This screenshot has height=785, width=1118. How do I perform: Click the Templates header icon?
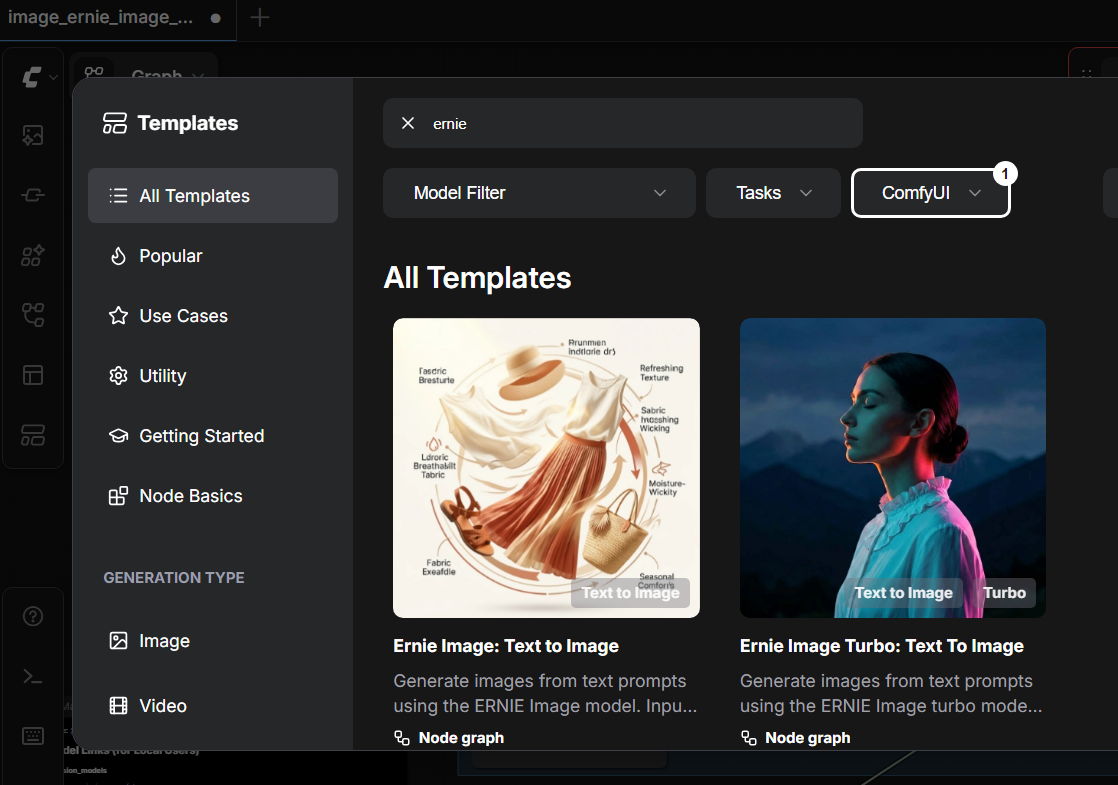(115, 123)
